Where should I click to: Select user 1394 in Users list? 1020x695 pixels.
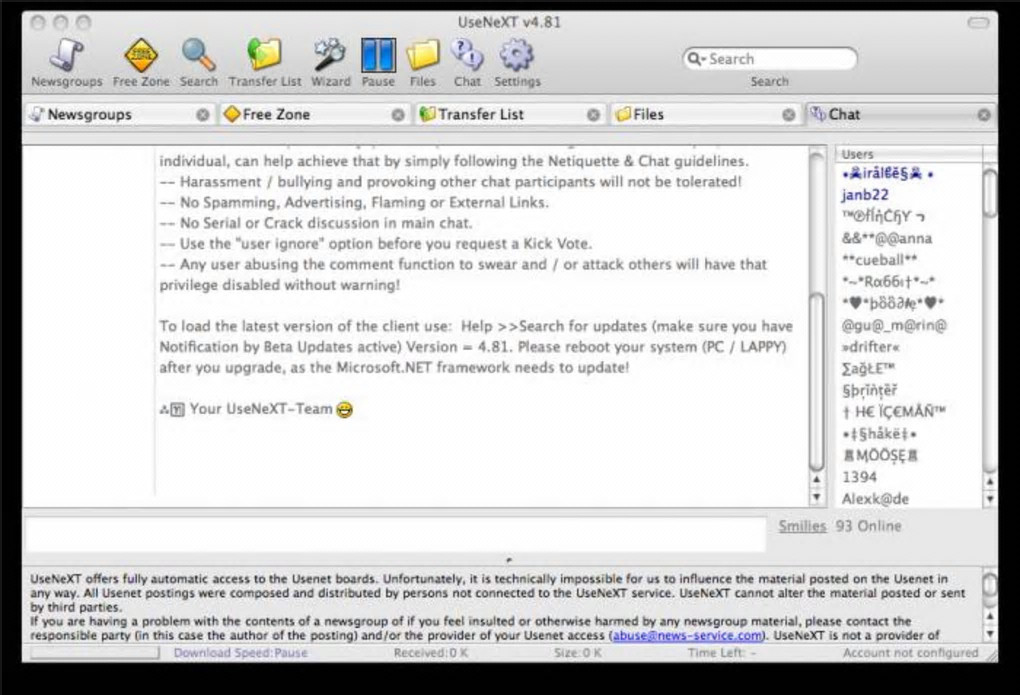click(x=859, y=477)
